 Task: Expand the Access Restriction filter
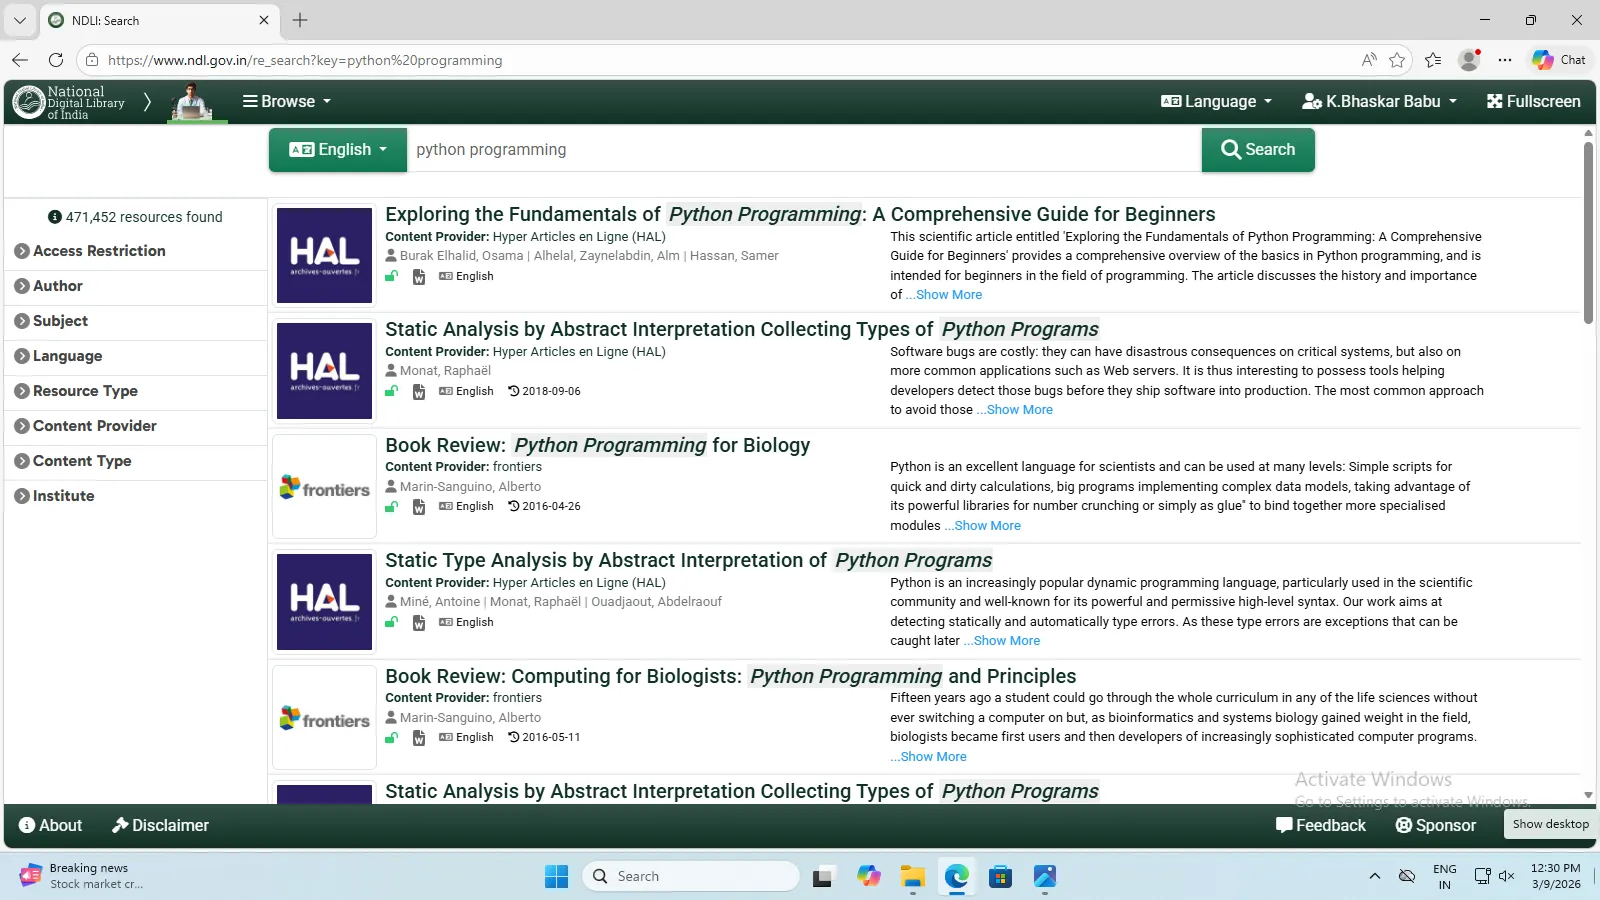click(98, 251)
